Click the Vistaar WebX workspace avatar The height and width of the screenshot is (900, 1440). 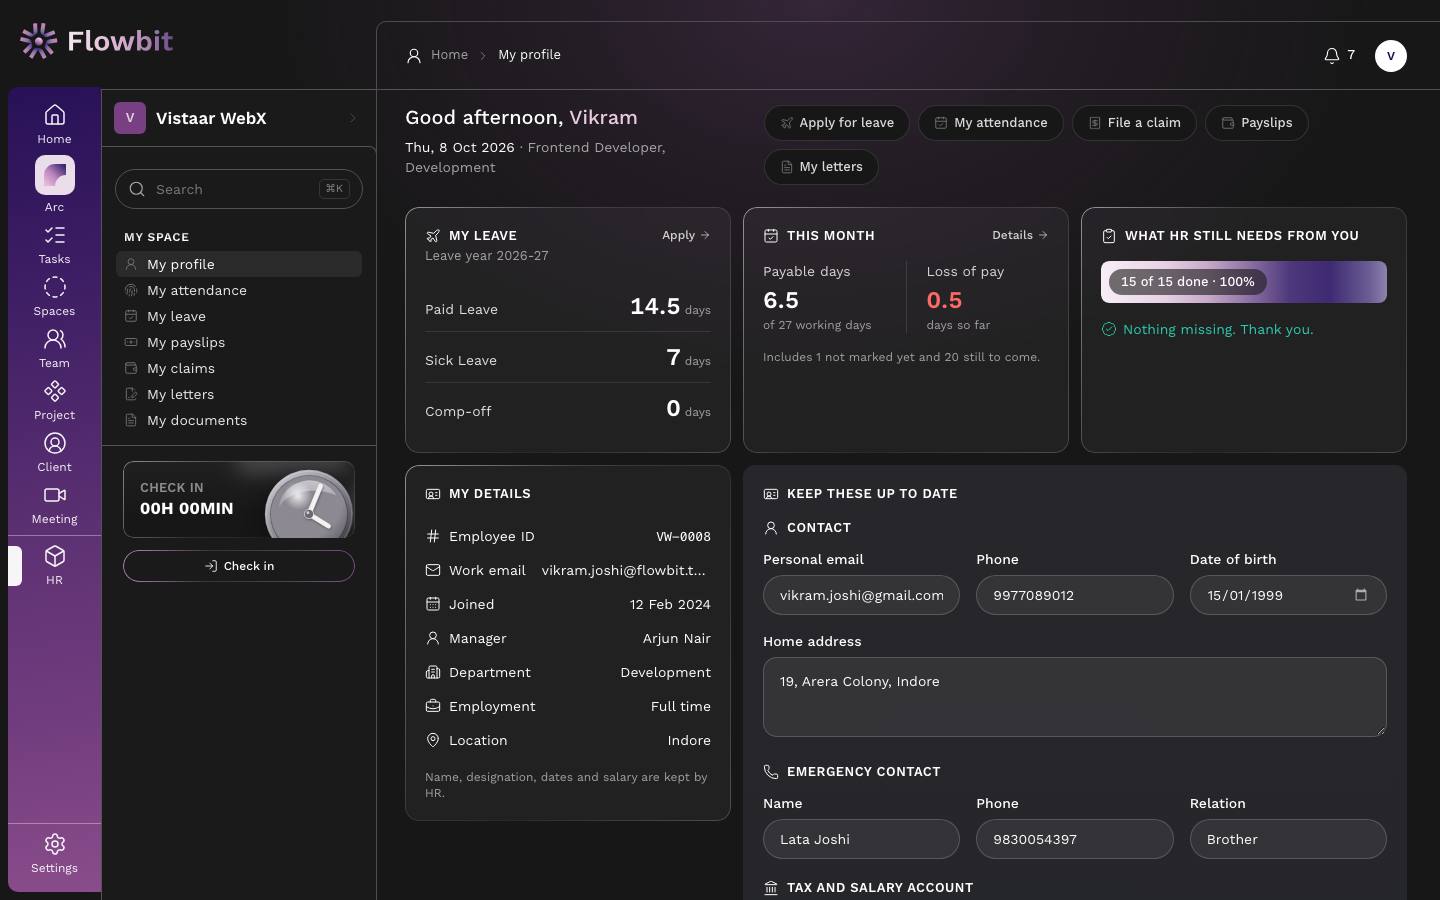130,118
